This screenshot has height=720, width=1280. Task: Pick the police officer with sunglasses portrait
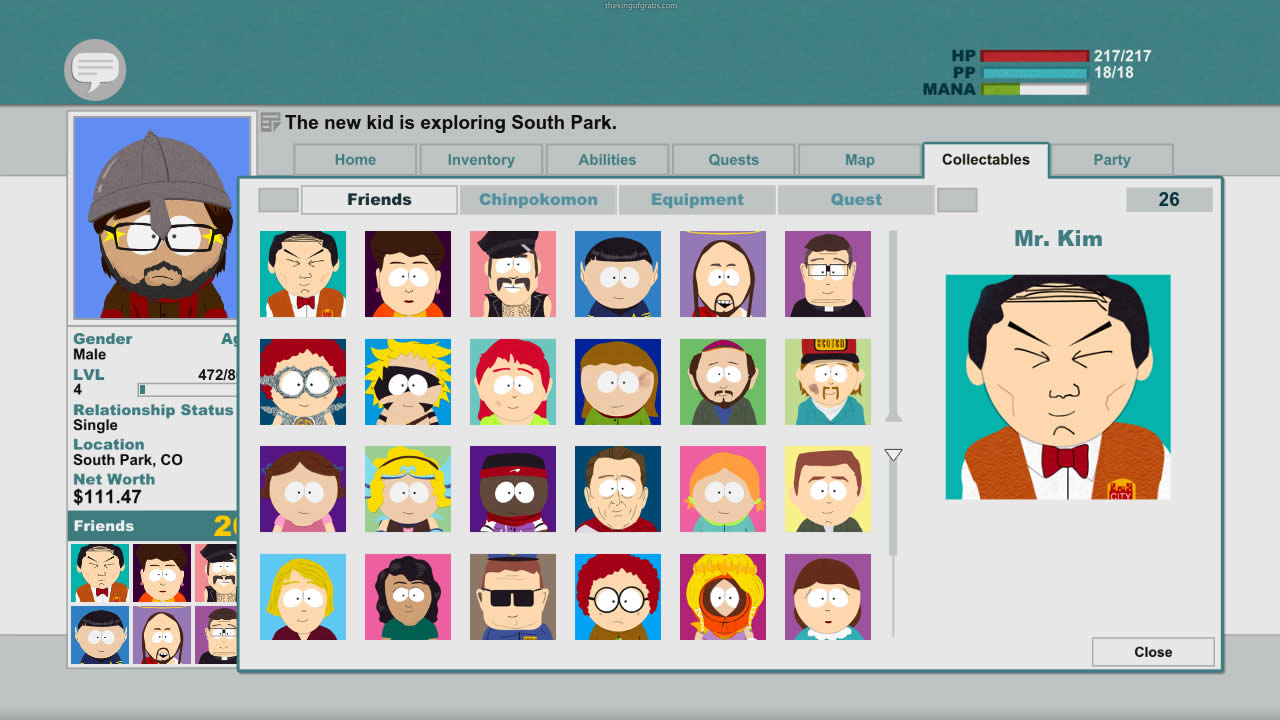[x=513, y=597]
